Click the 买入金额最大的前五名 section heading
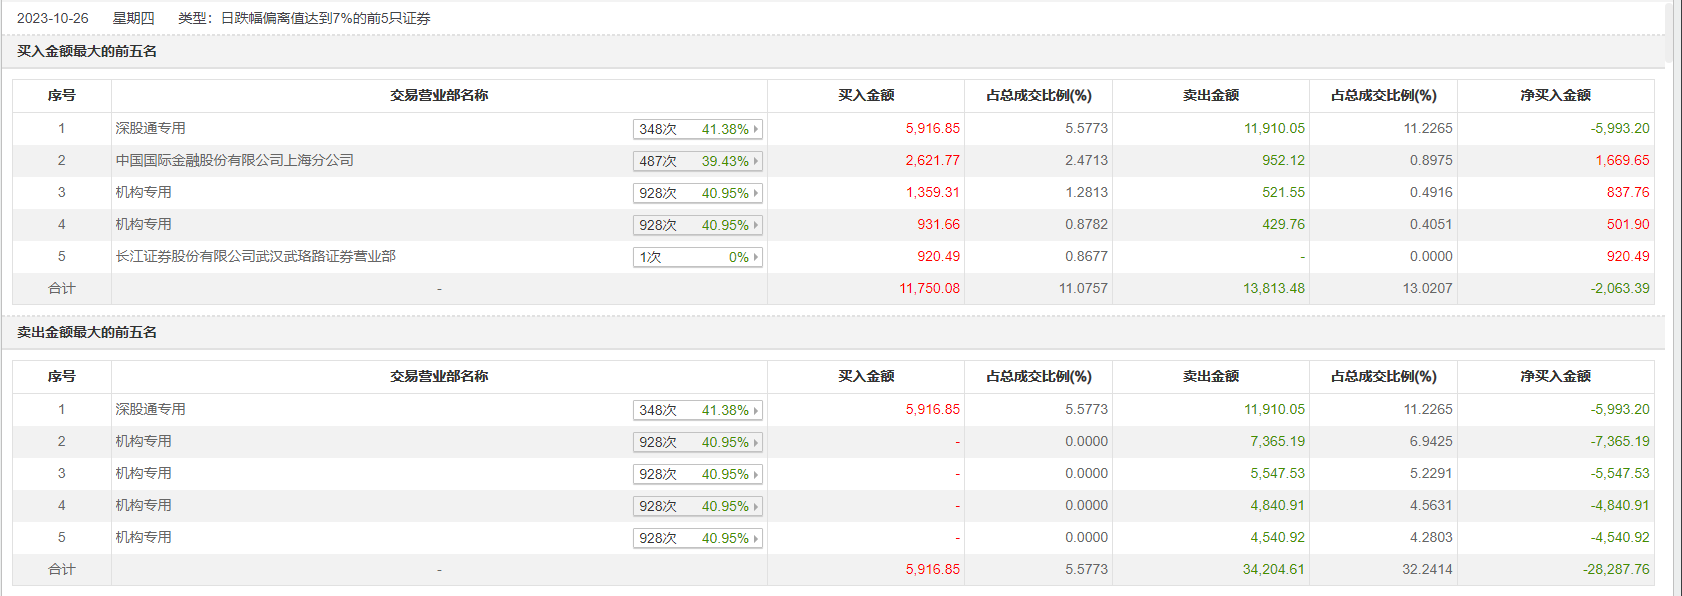Image resolution: width=1682 pixels, height=596 pixels. [x=87, y=51]
